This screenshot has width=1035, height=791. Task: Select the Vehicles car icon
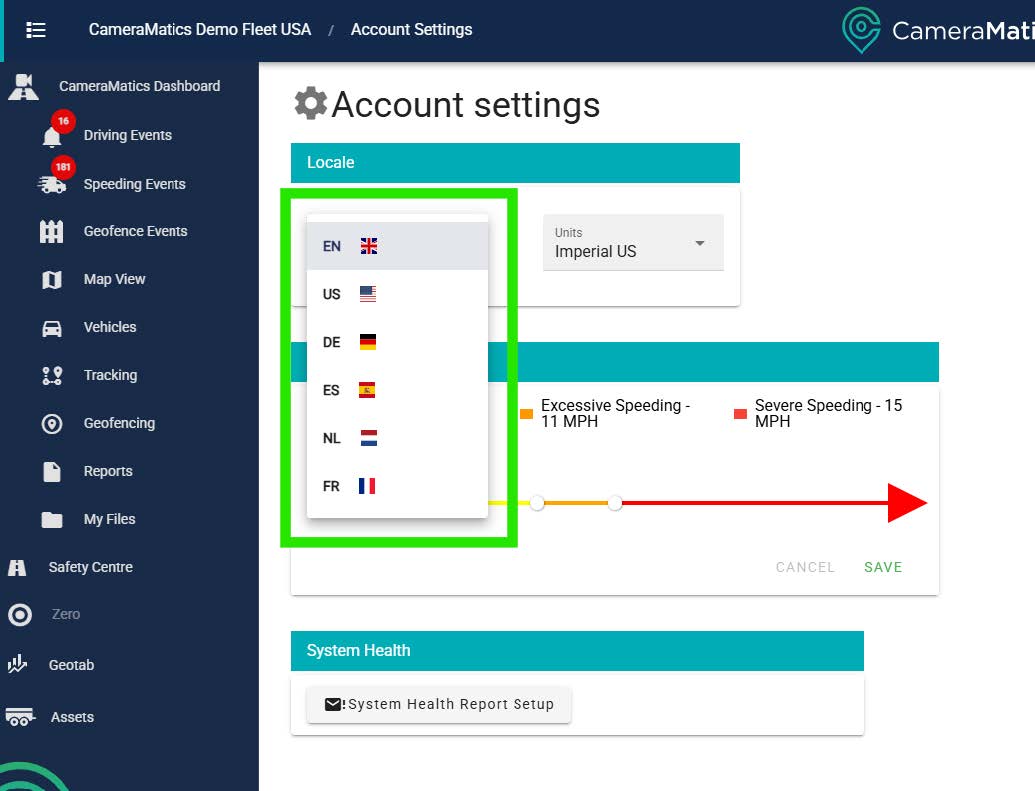(52, 328)
